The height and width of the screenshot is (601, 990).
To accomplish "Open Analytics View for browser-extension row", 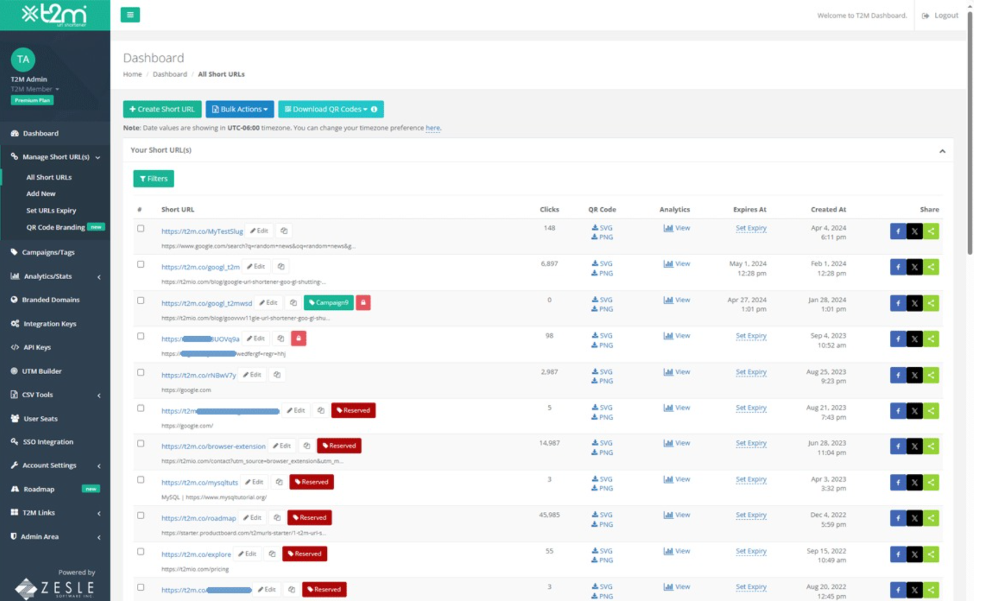I will [x=677, y=443].
